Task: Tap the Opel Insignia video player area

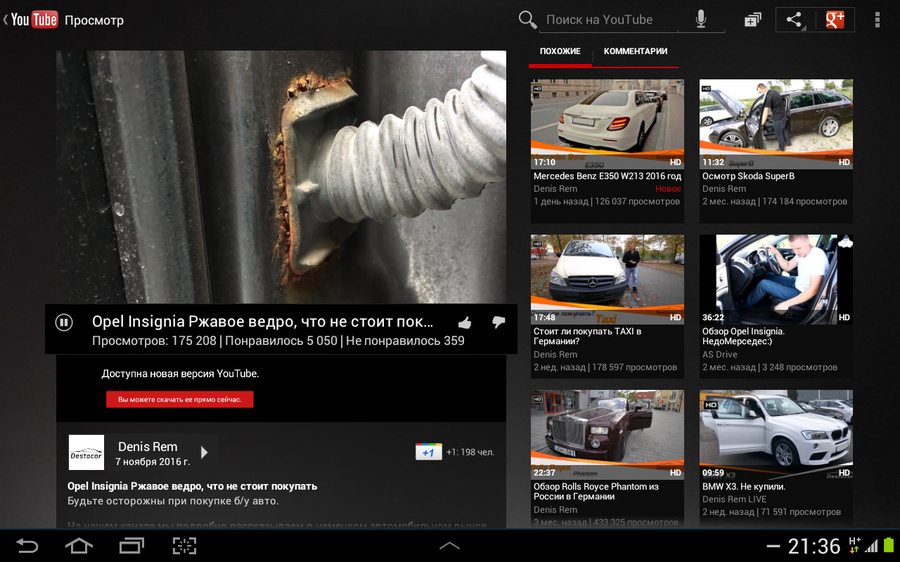Action: 281,177
